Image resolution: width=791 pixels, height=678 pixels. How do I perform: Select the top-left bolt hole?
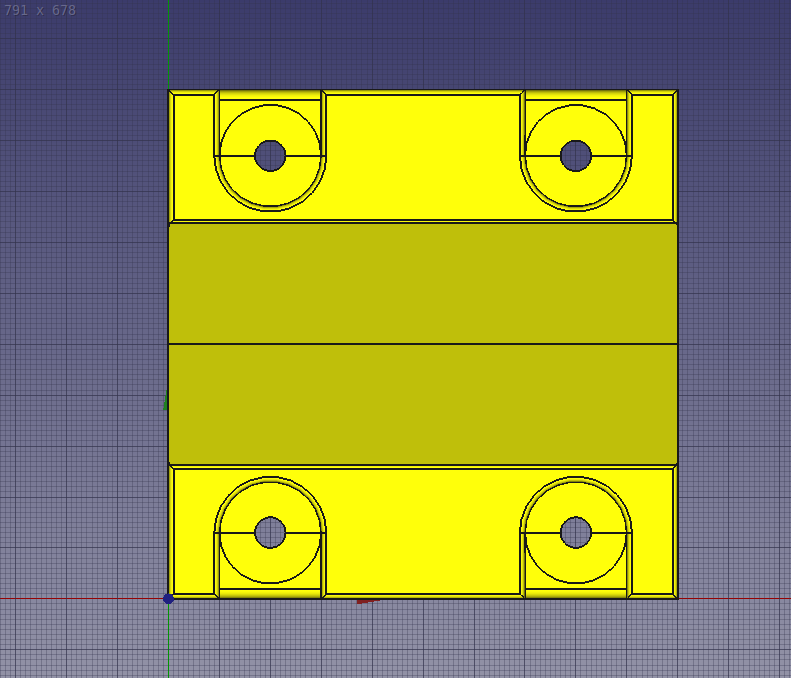click(x=270, y=156)
